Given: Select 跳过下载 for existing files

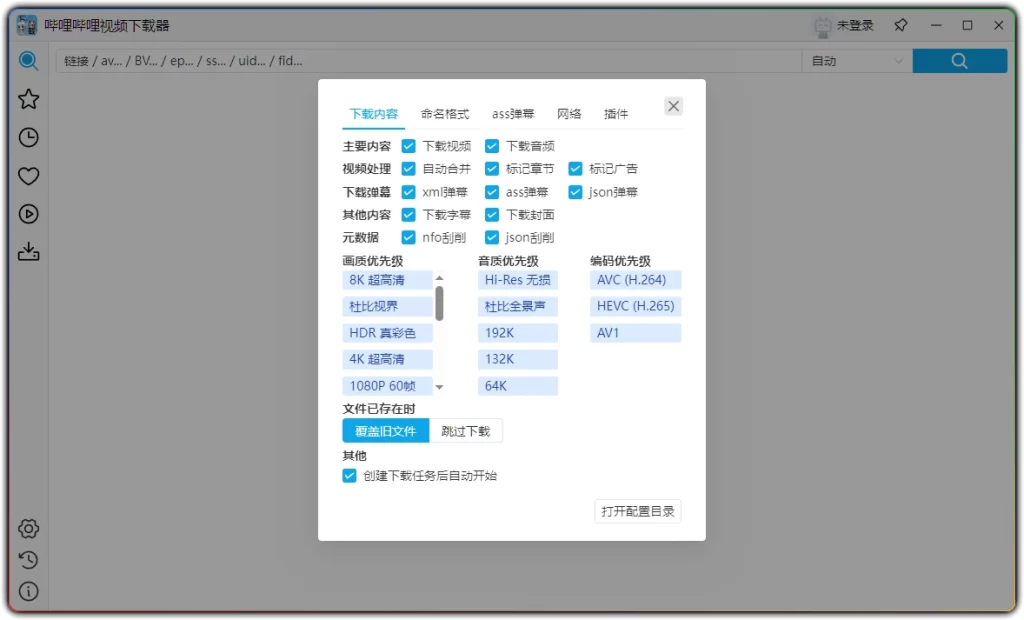Looking at the screenshot, I should point(466,431).
